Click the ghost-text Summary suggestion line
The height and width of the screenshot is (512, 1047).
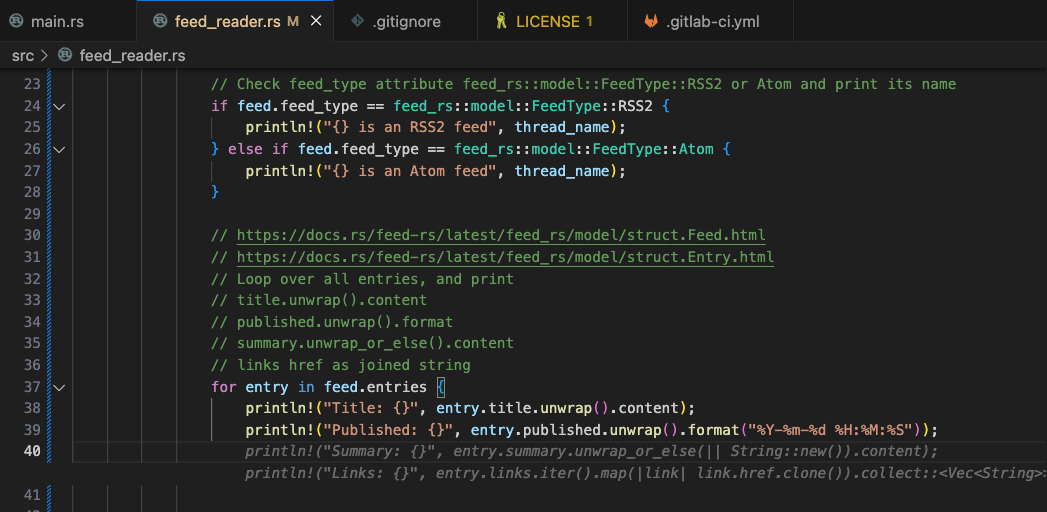(x=592, y=451)
